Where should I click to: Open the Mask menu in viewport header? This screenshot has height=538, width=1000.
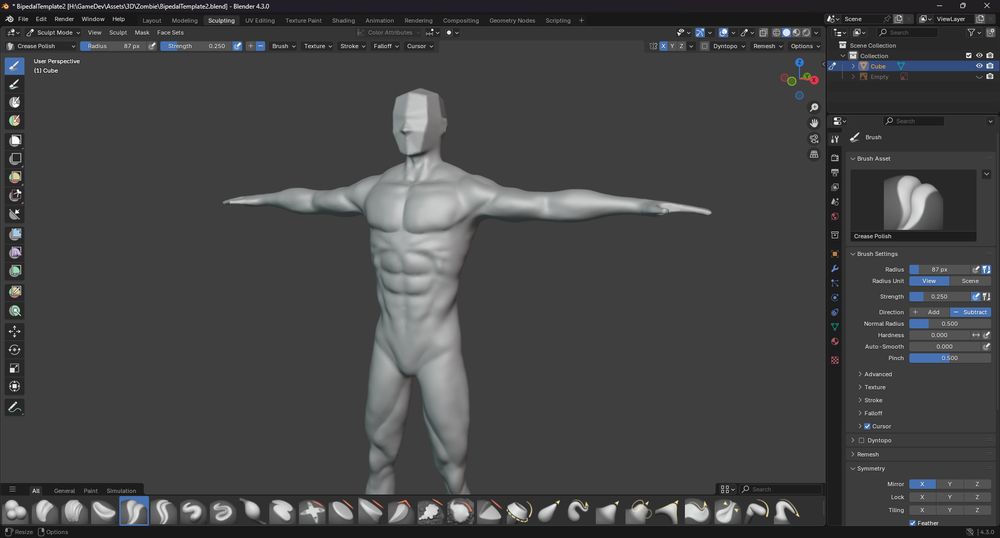point(142,33)
